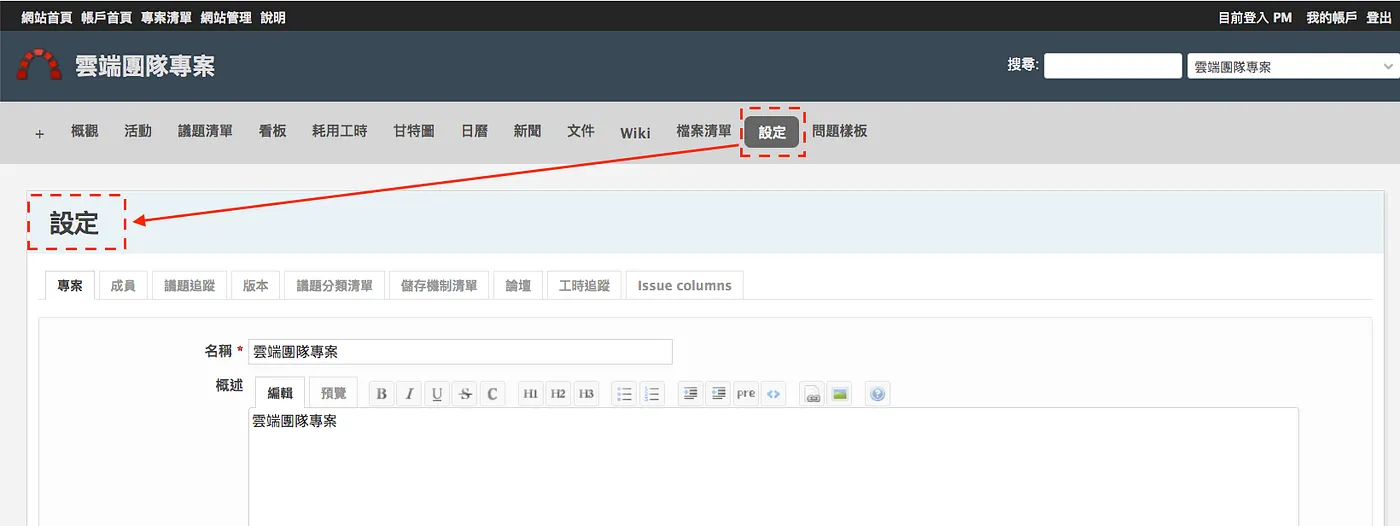This screenshot has height=526, width=1400.
Task: Insert preformatted text with pre button
Action: 746,394
